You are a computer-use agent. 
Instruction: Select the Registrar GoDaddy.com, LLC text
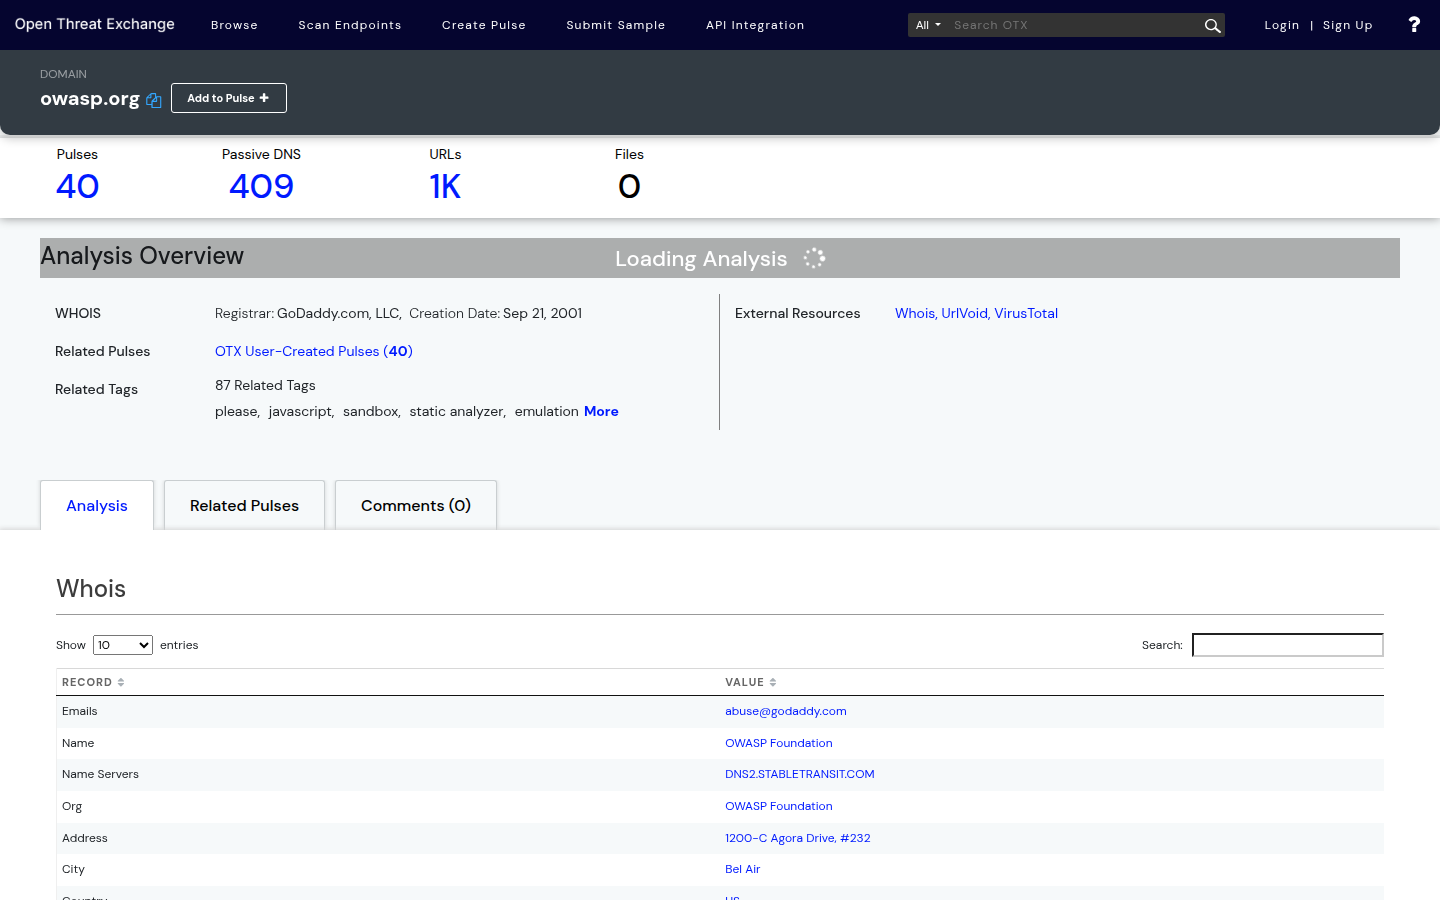[308, 313]
